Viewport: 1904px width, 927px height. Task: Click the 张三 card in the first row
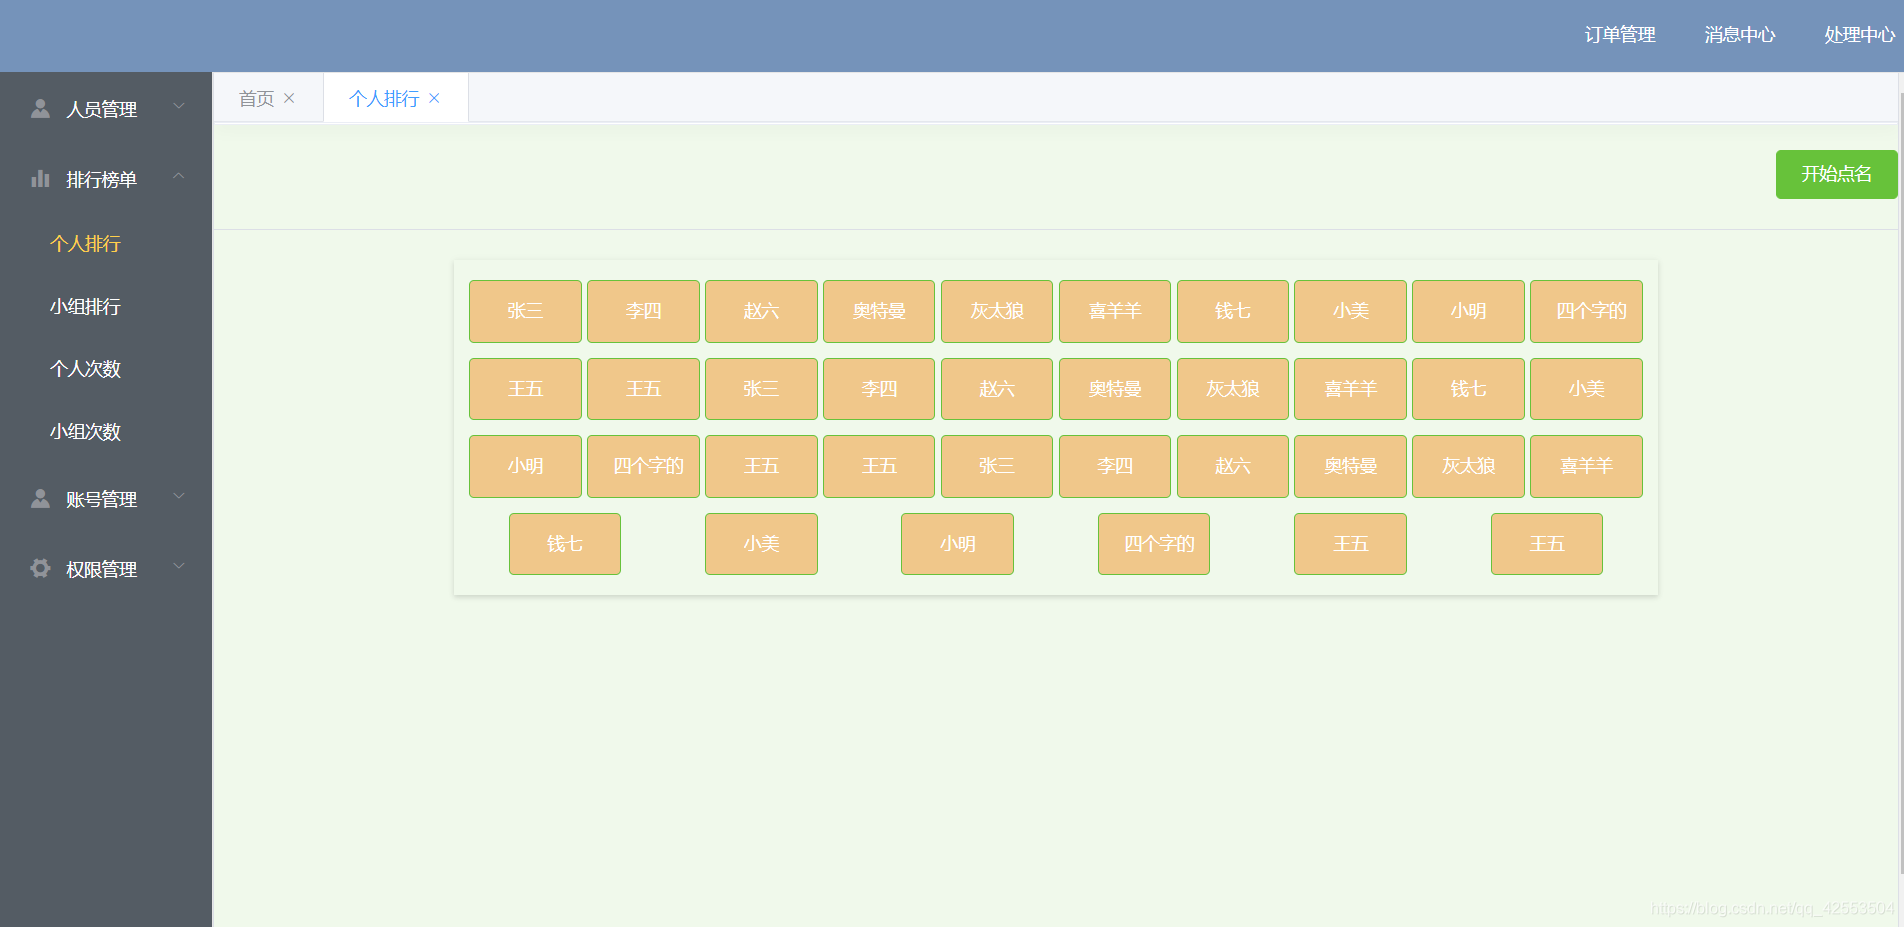[x=525, y=311]
